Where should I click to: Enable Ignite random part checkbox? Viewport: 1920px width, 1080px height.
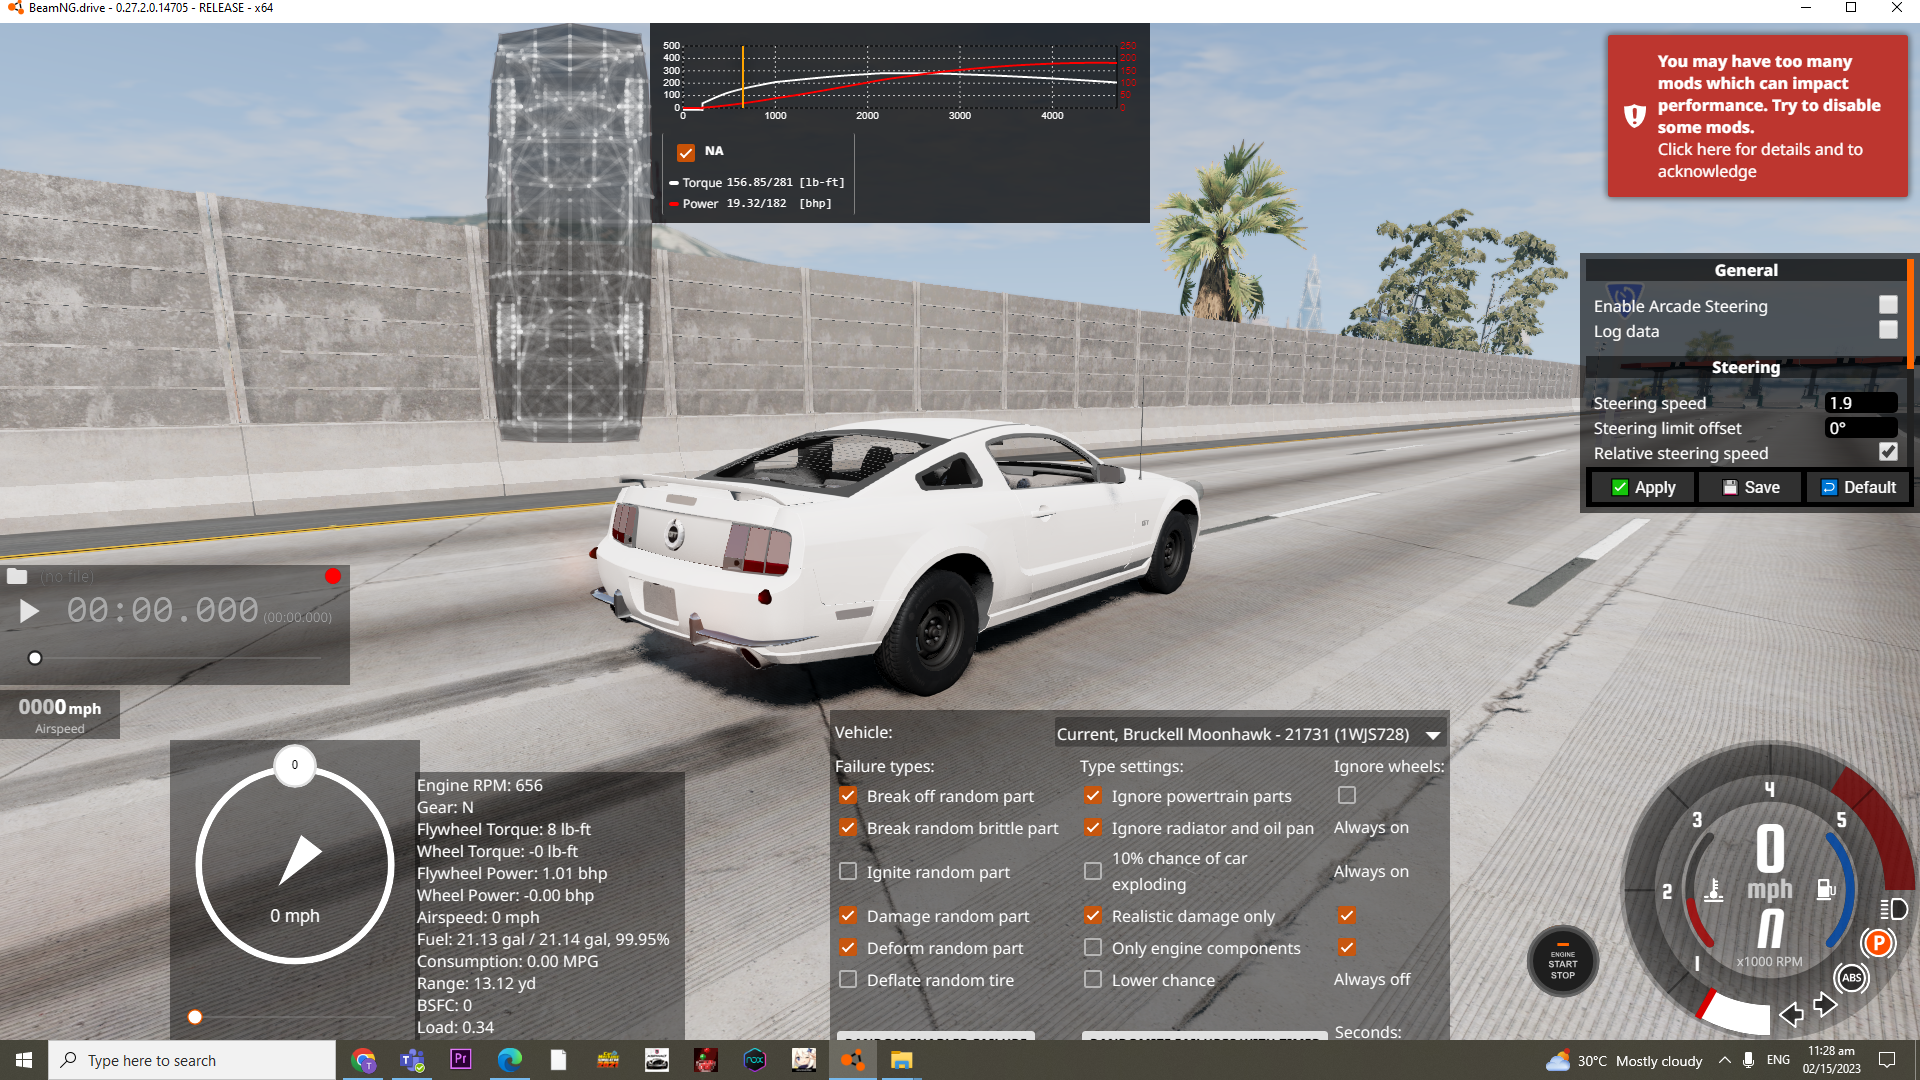click(848, 872)
